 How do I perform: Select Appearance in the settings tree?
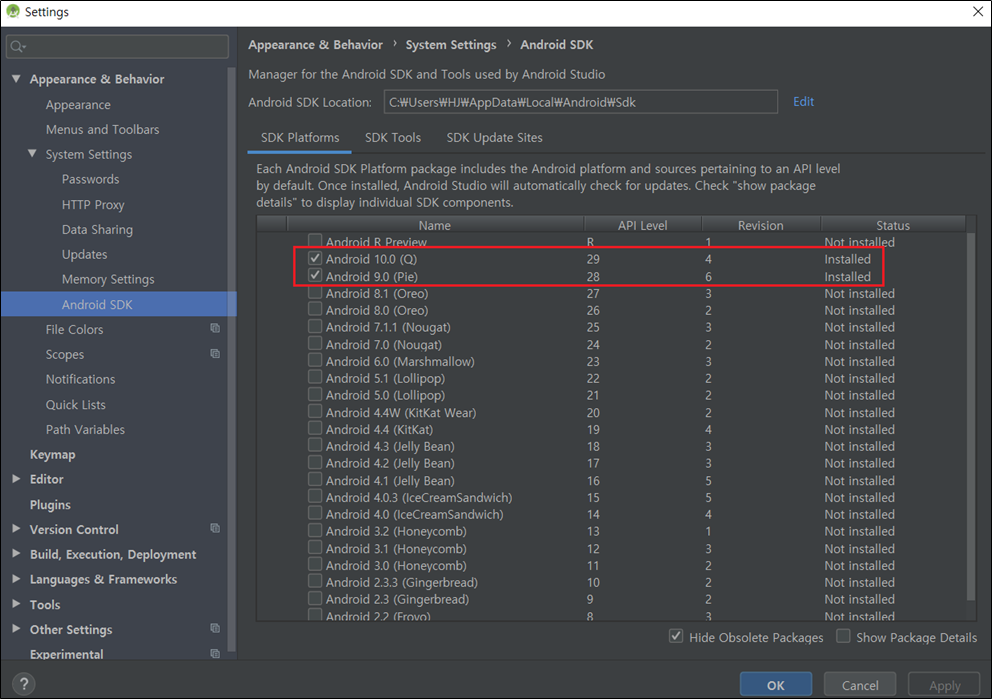78,104
